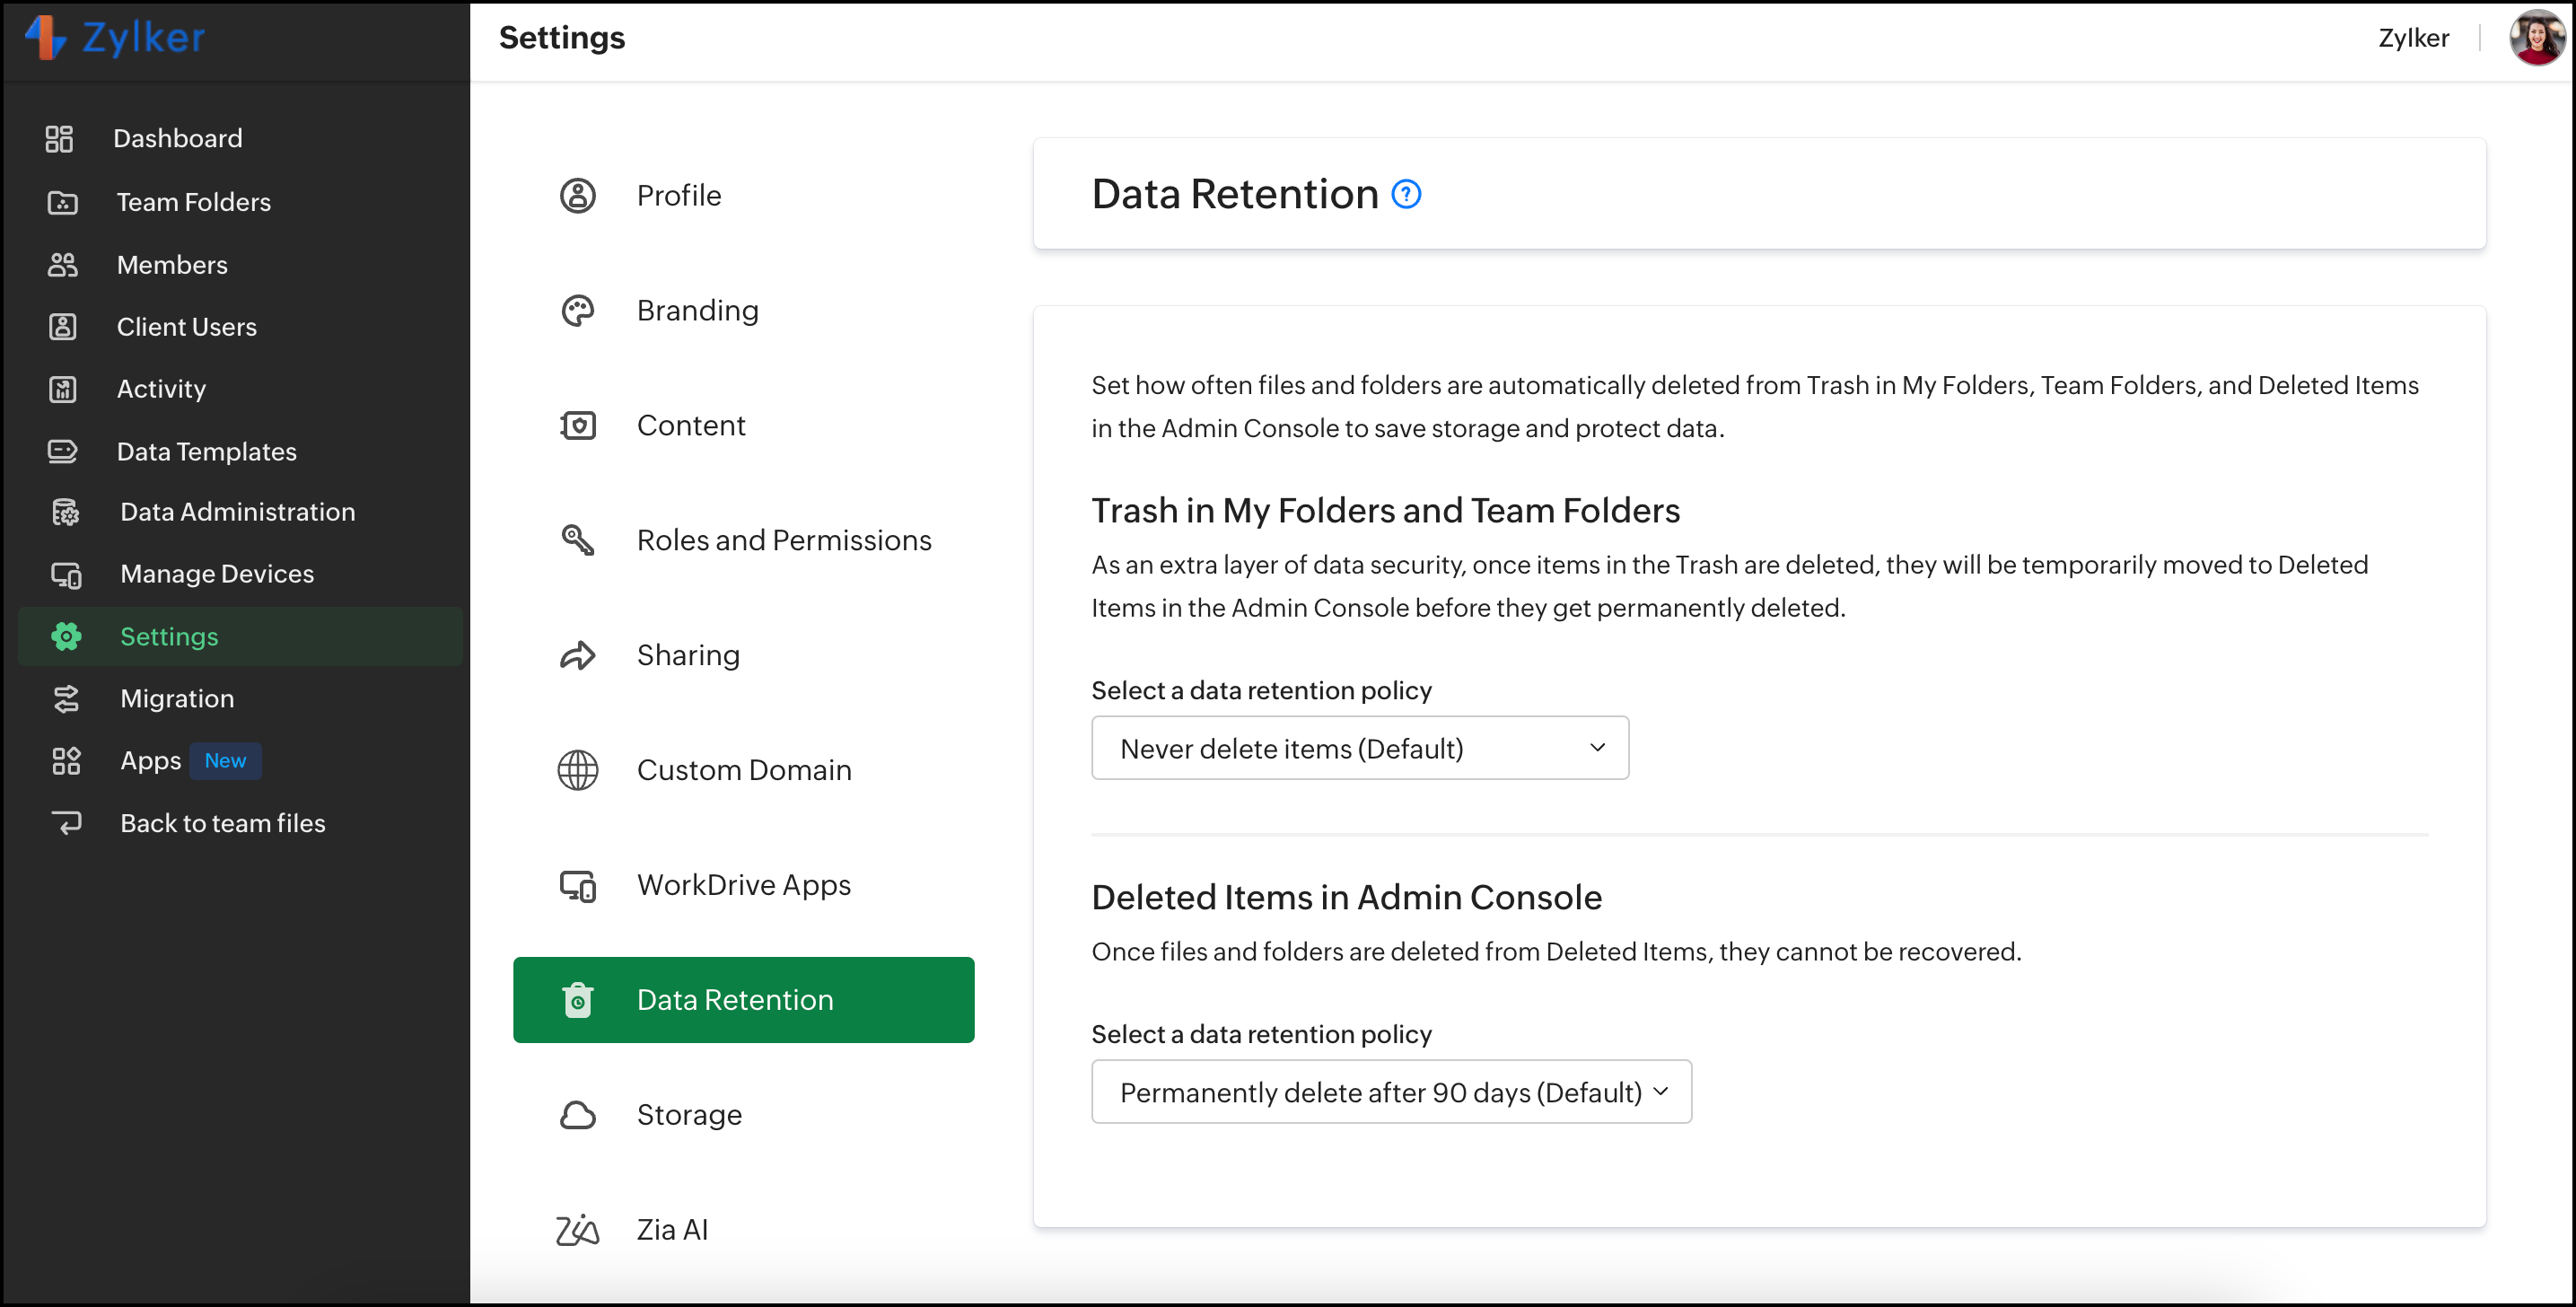Click the Data Administration database icon
This screenshot has height=1307, width=2576.
pyautogui.click(x=65, y=512)
